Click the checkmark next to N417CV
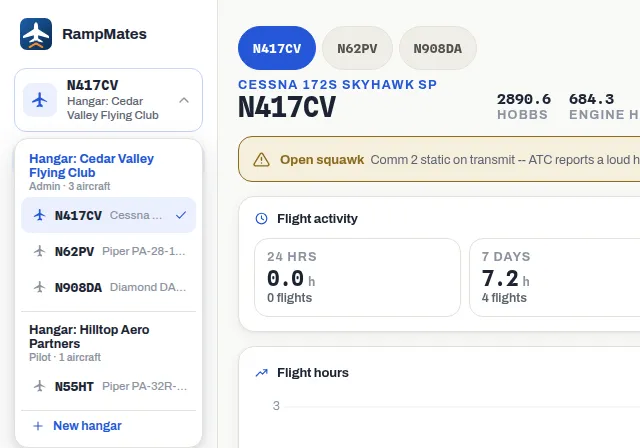 click(x=181, y=215)
